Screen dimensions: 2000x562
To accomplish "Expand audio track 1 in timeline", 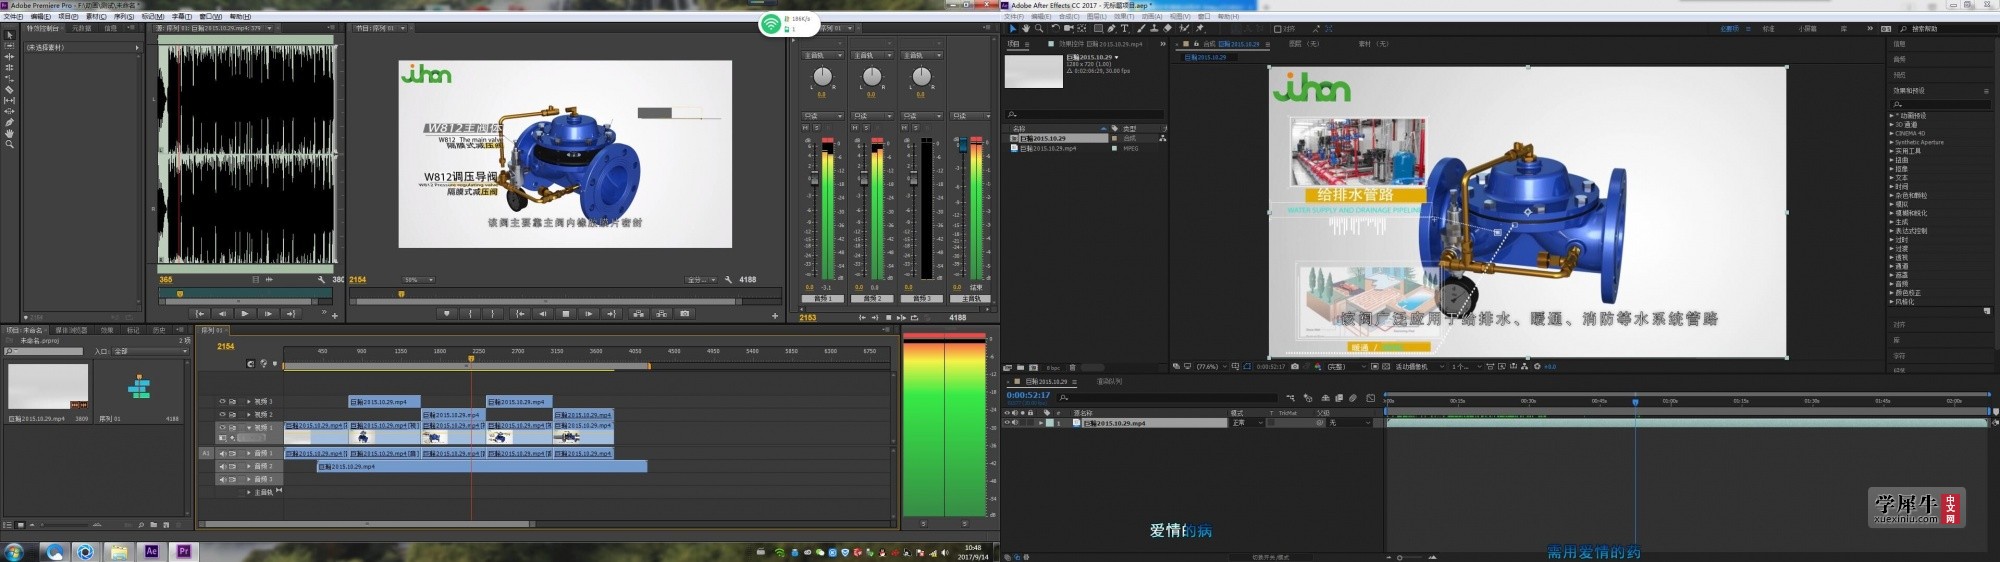I will click(x=249, y=453).
